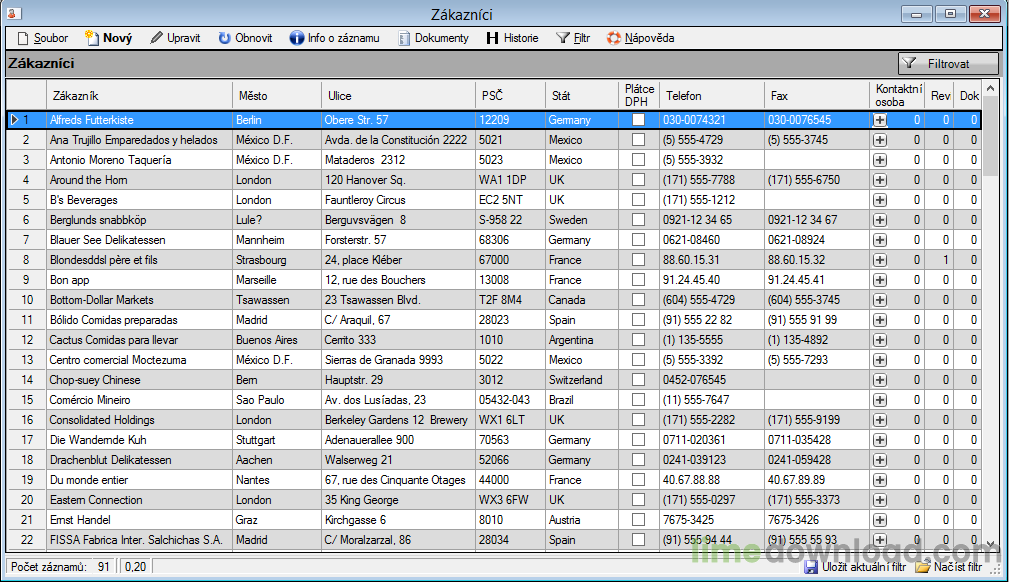
Task: Click phone number 0711-020361
Action: [712, 440]
